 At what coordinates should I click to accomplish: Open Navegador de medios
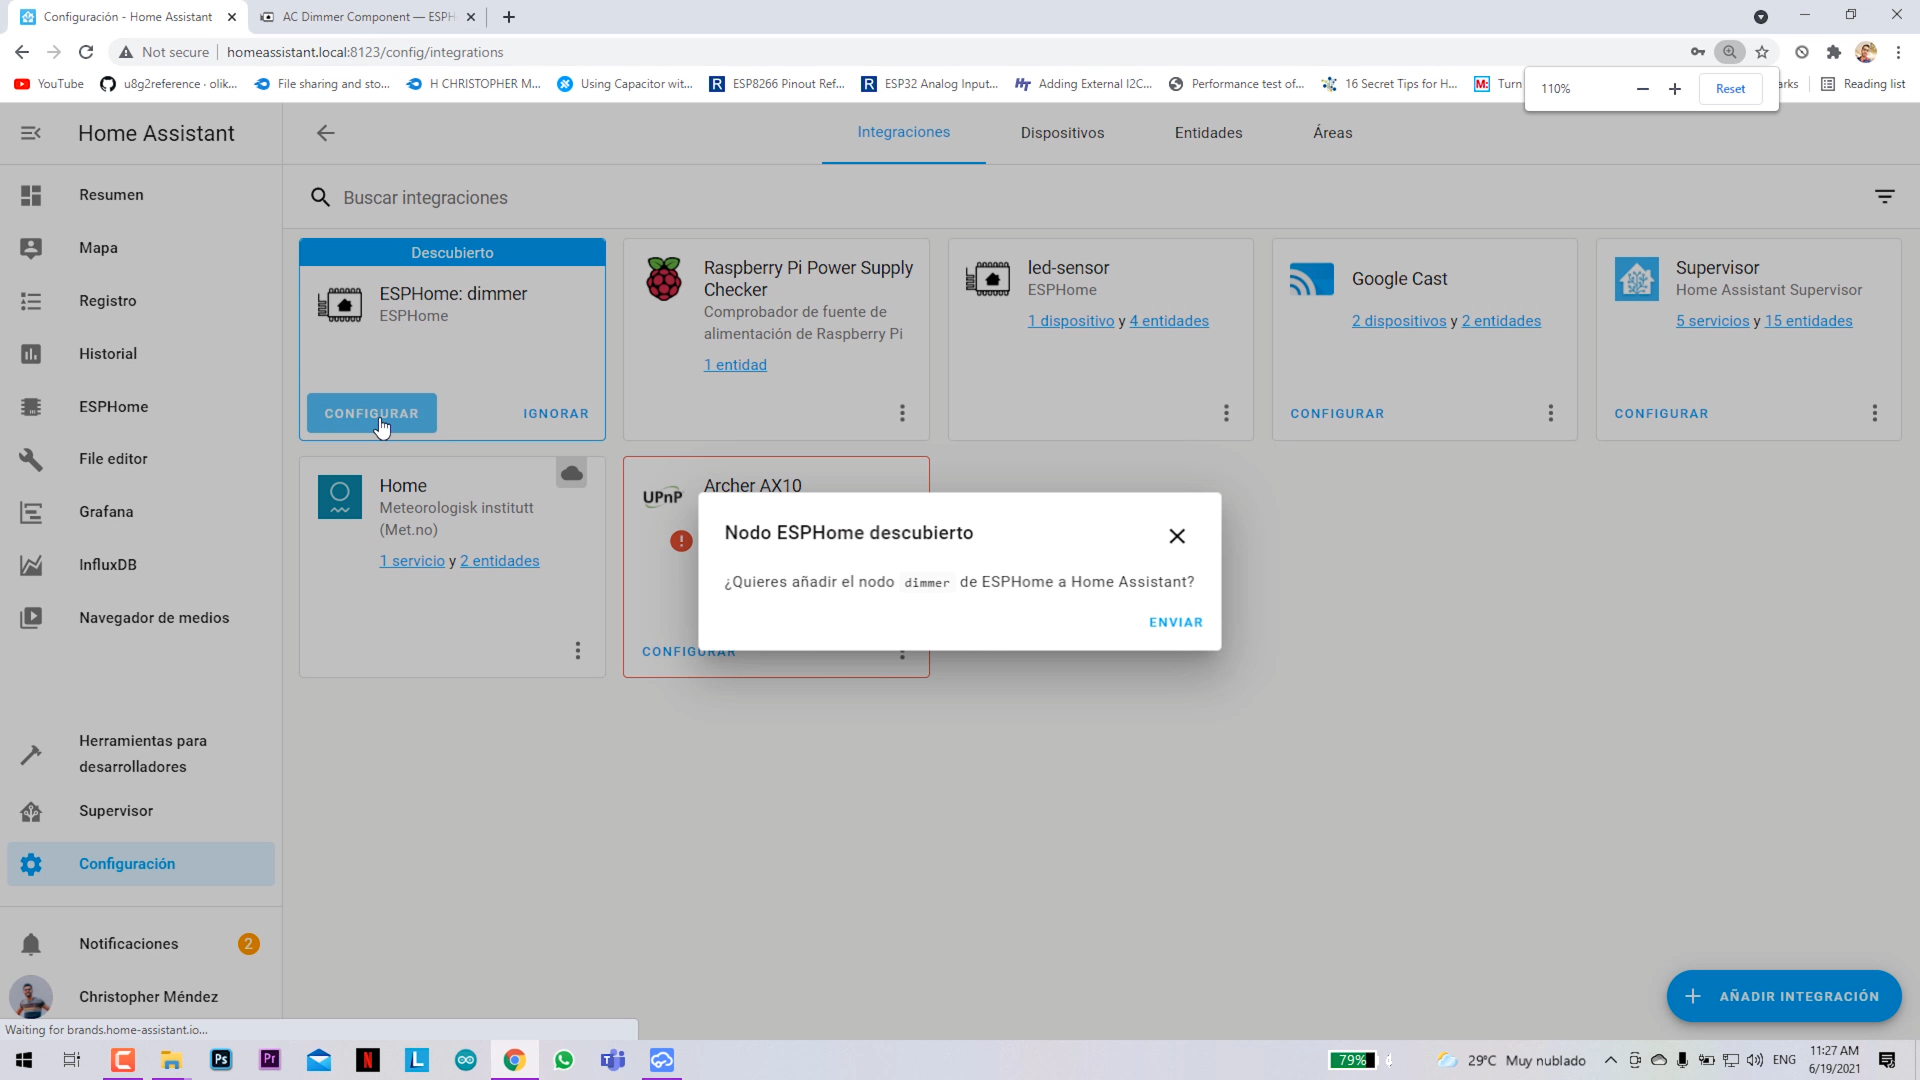click(31, 617)
